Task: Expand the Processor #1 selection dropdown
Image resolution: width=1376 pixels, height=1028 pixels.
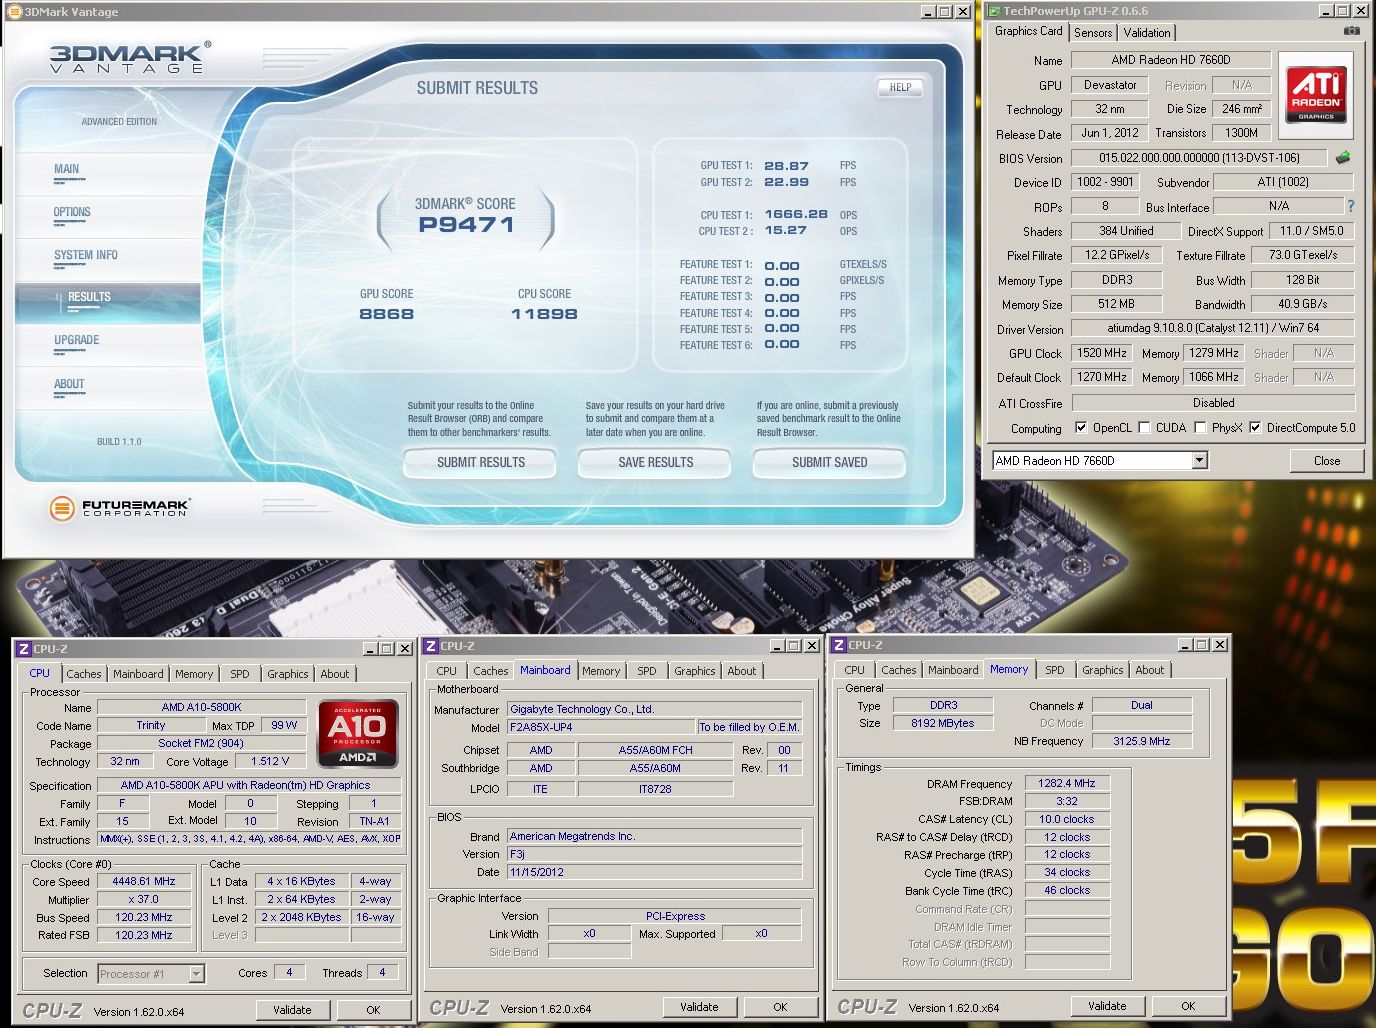Action: click(x=196, y=974)
